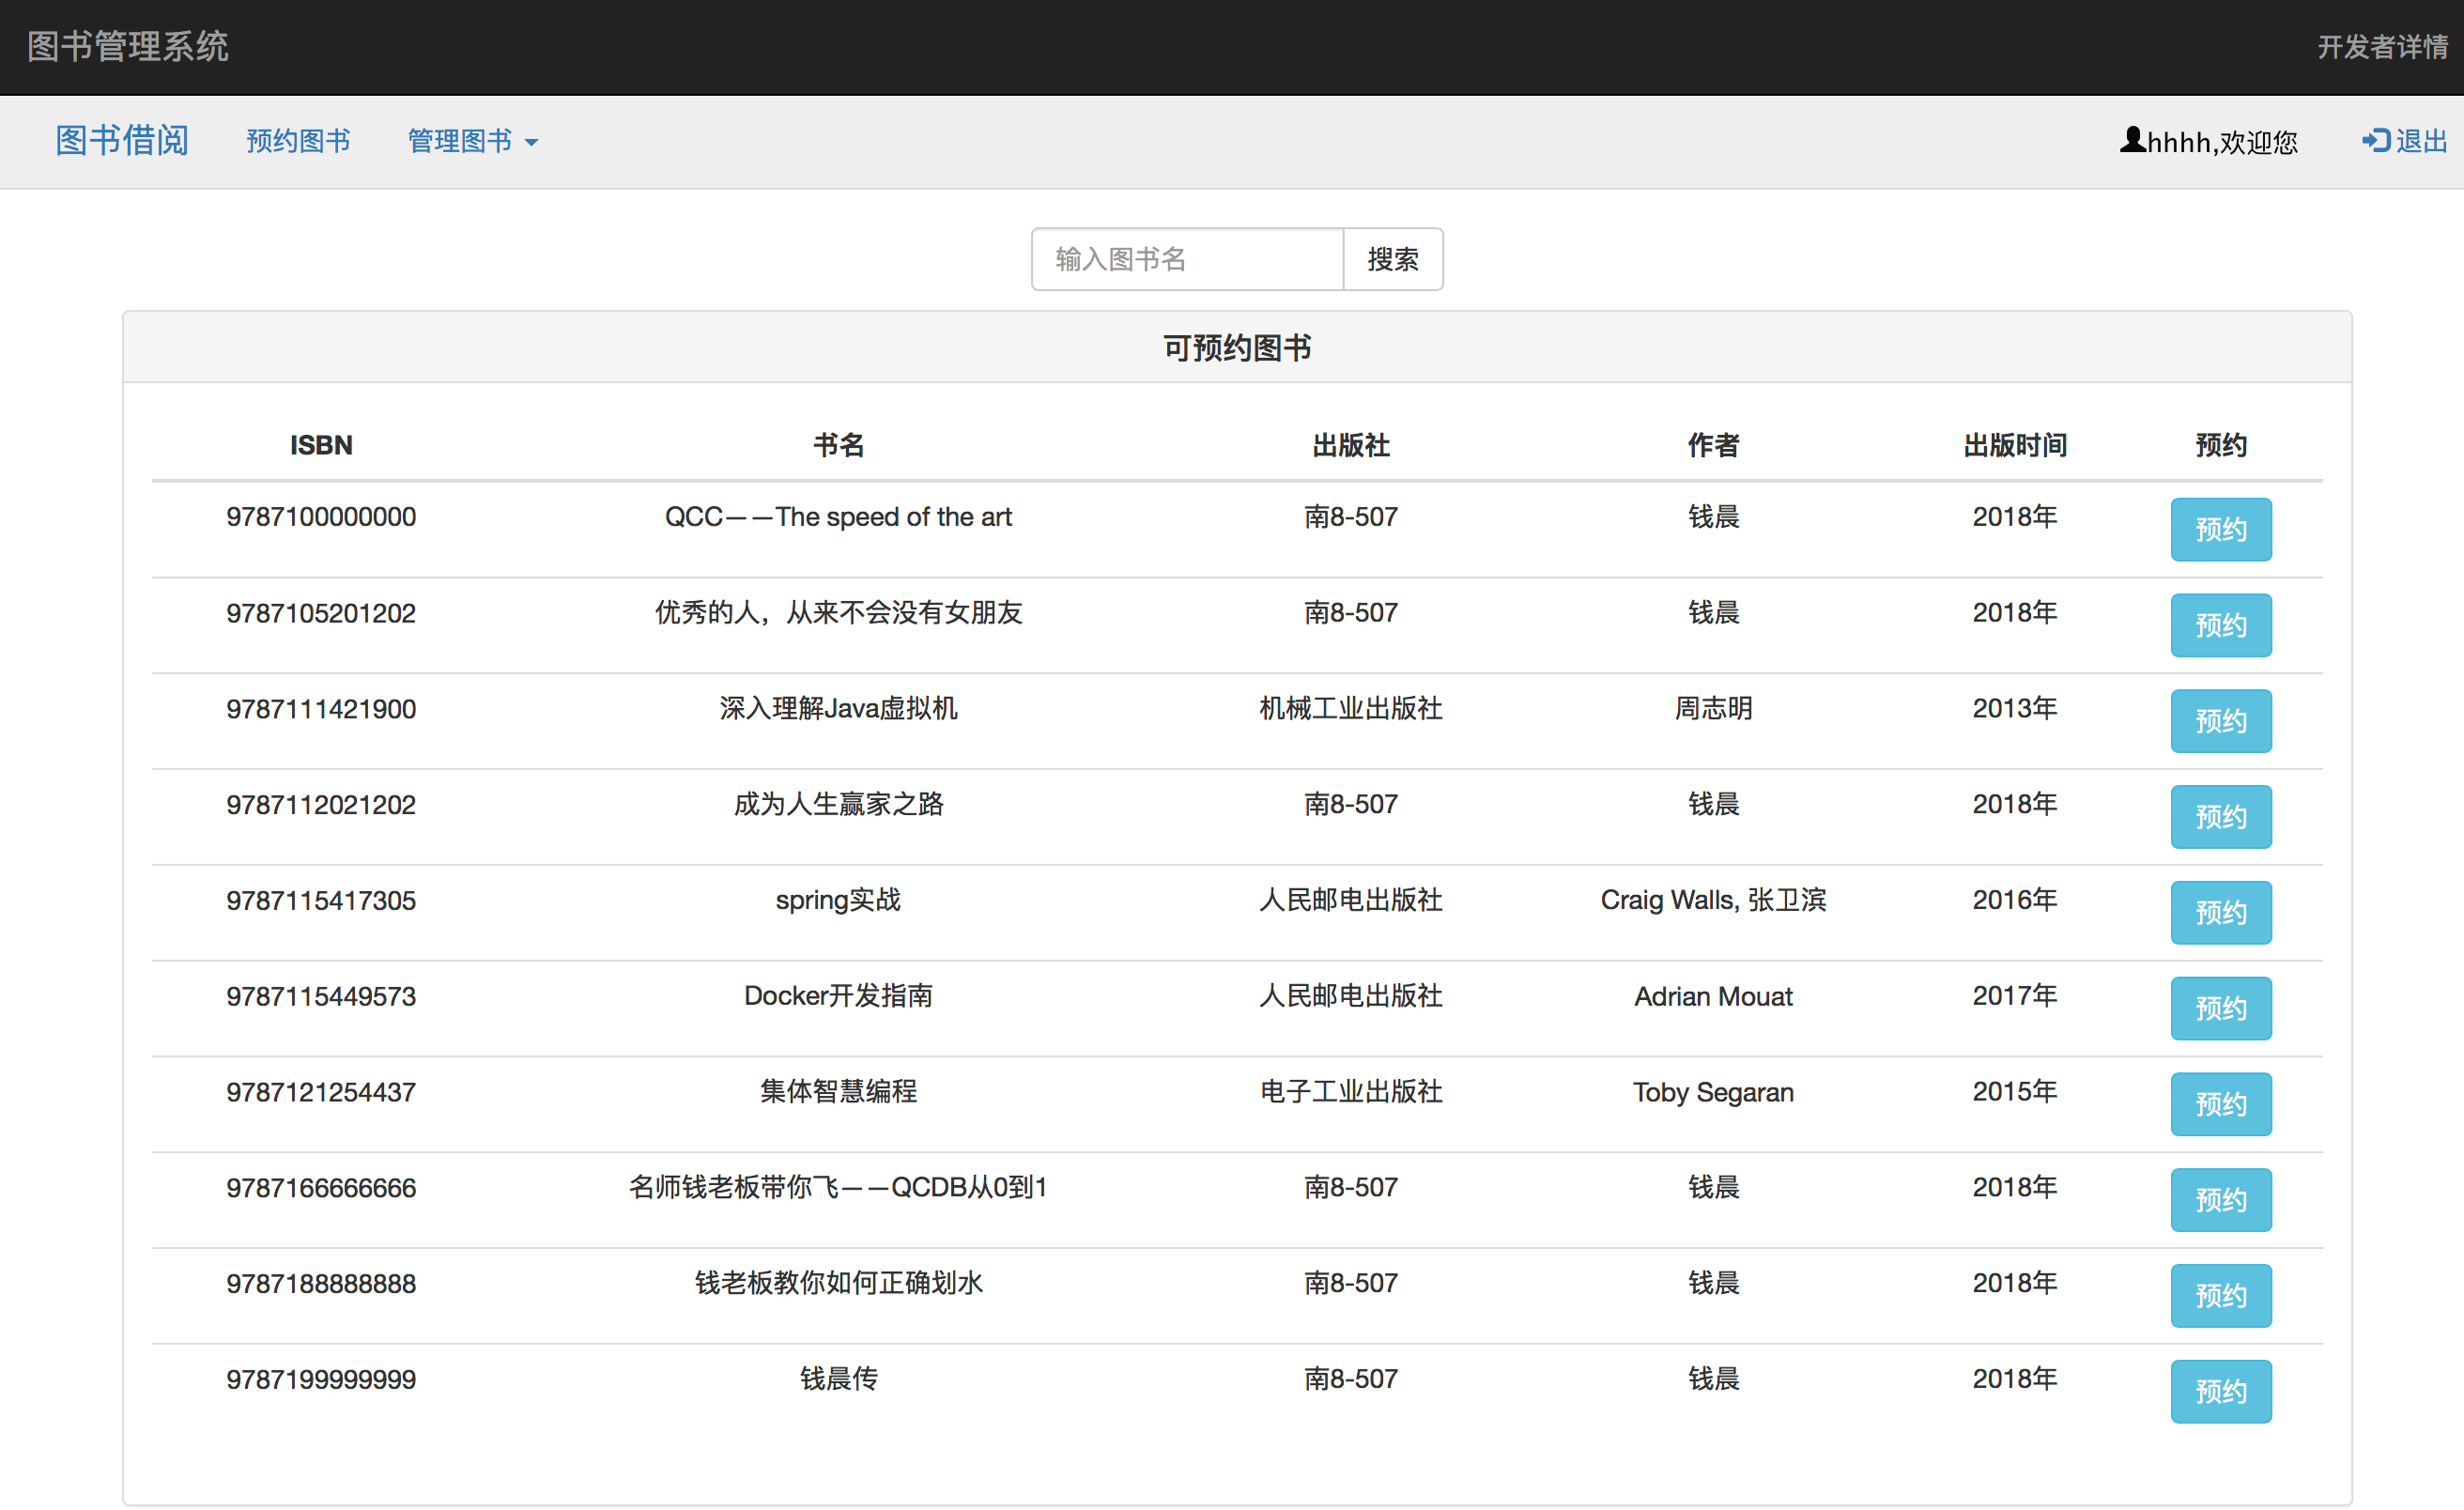Image resolution: width=2464 pixels, height=1510 pixels.
Task: Click publisher 电子工业出版社
Action: coord(1350,1092)
